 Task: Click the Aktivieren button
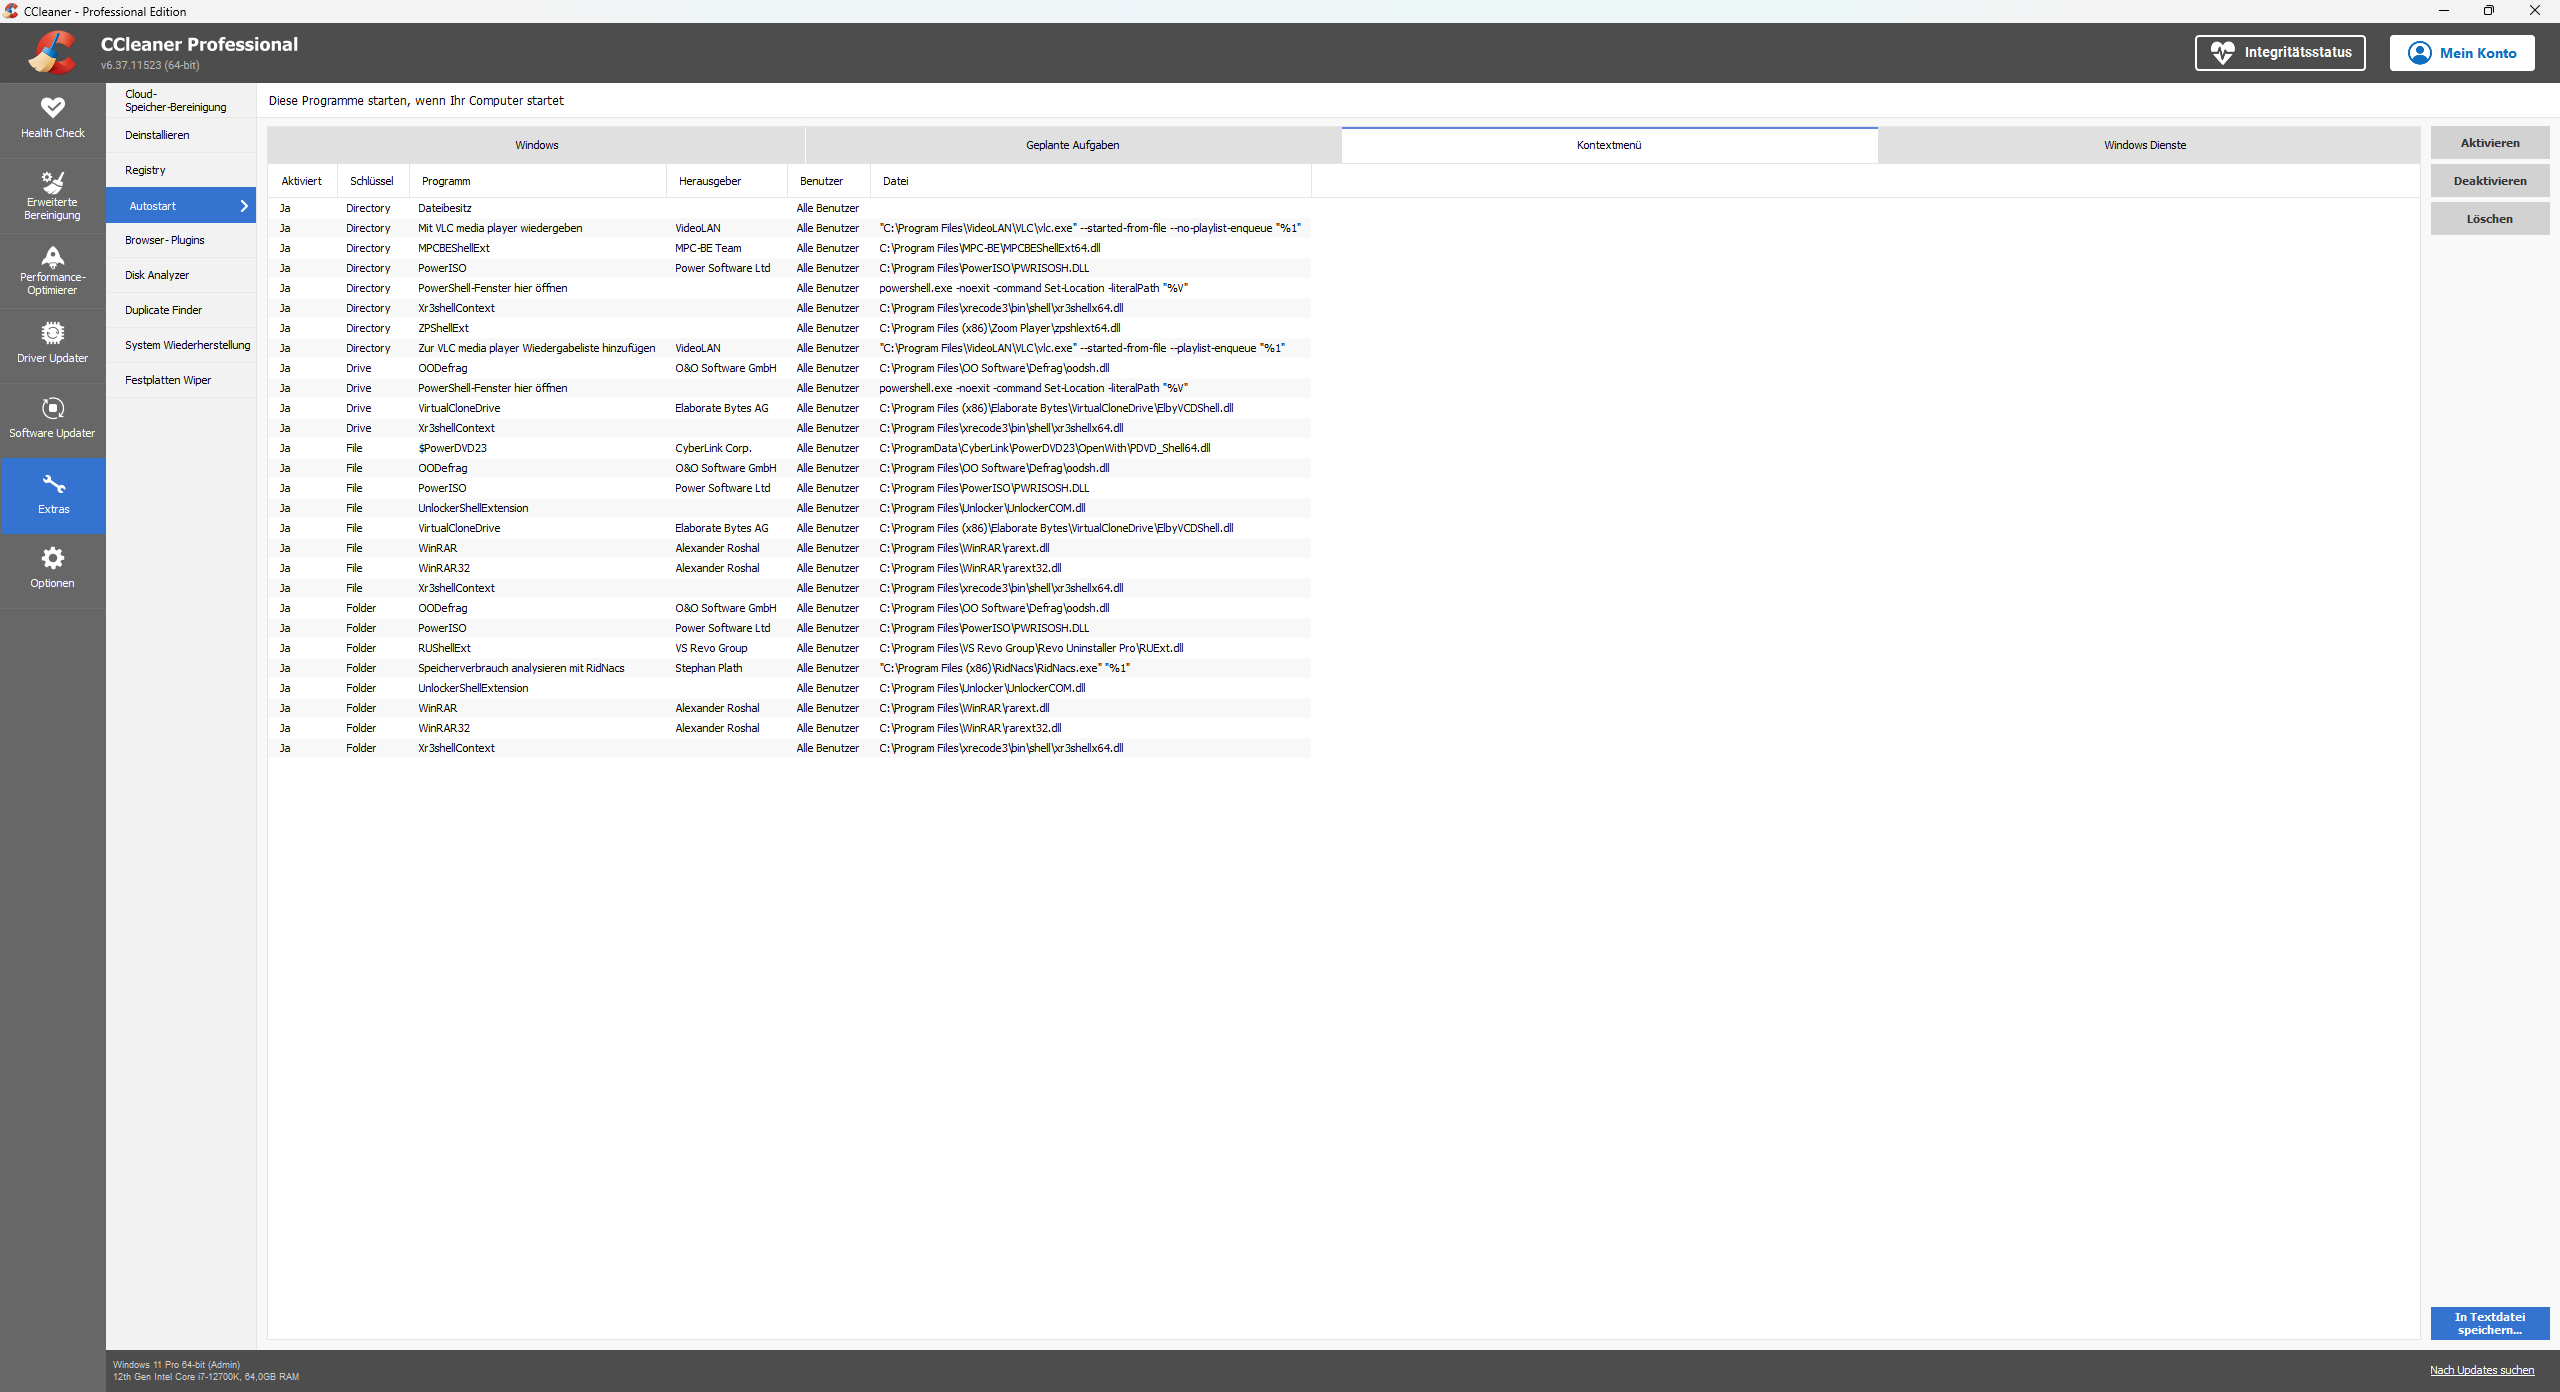pos(2489,142)
